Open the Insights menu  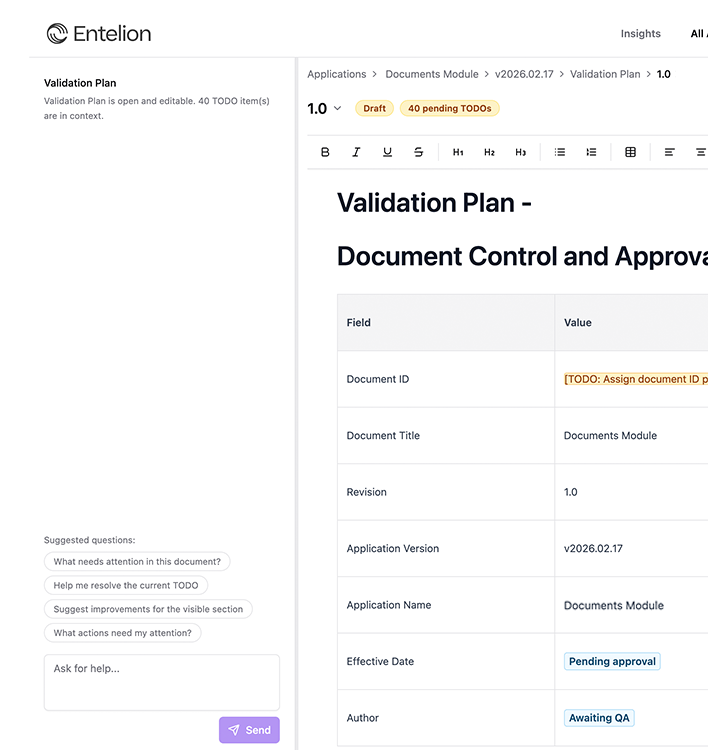click(x=641, y=33)
